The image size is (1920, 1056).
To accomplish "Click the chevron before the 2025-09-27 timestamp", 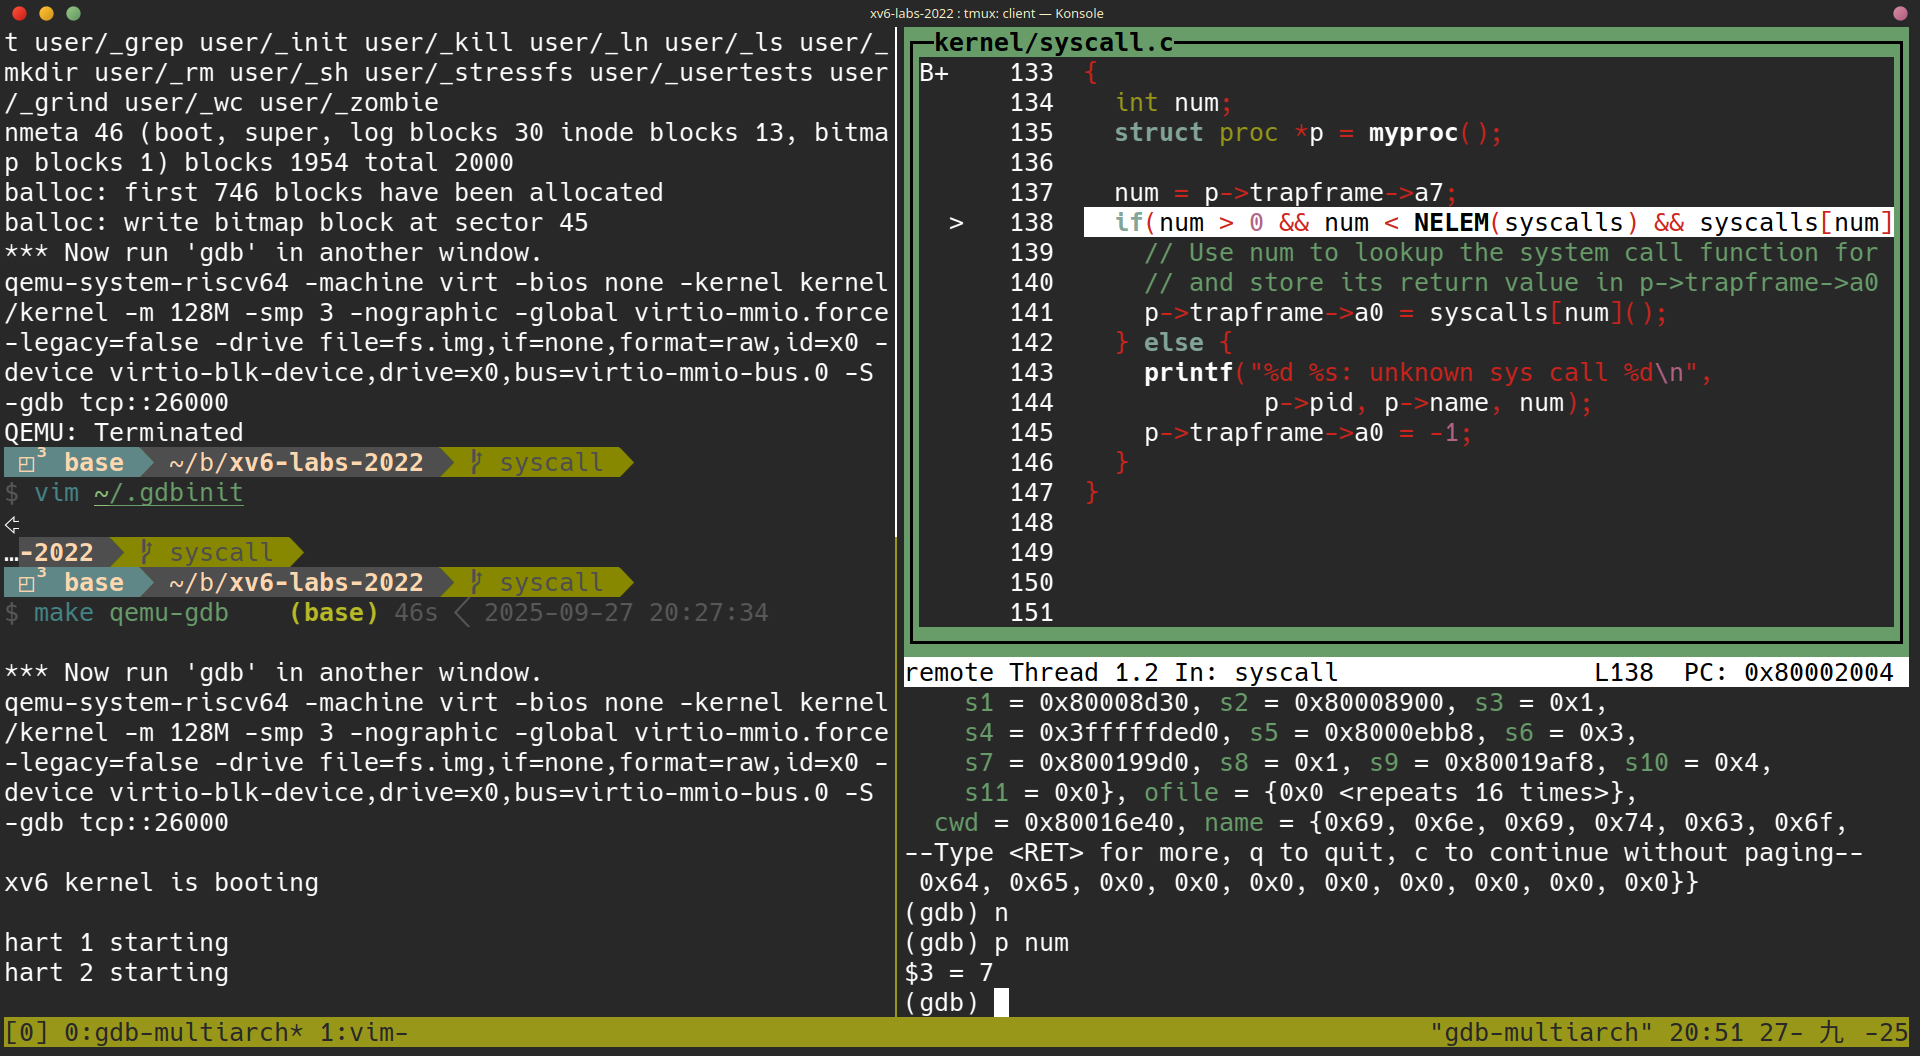I will tap(462, 613).
